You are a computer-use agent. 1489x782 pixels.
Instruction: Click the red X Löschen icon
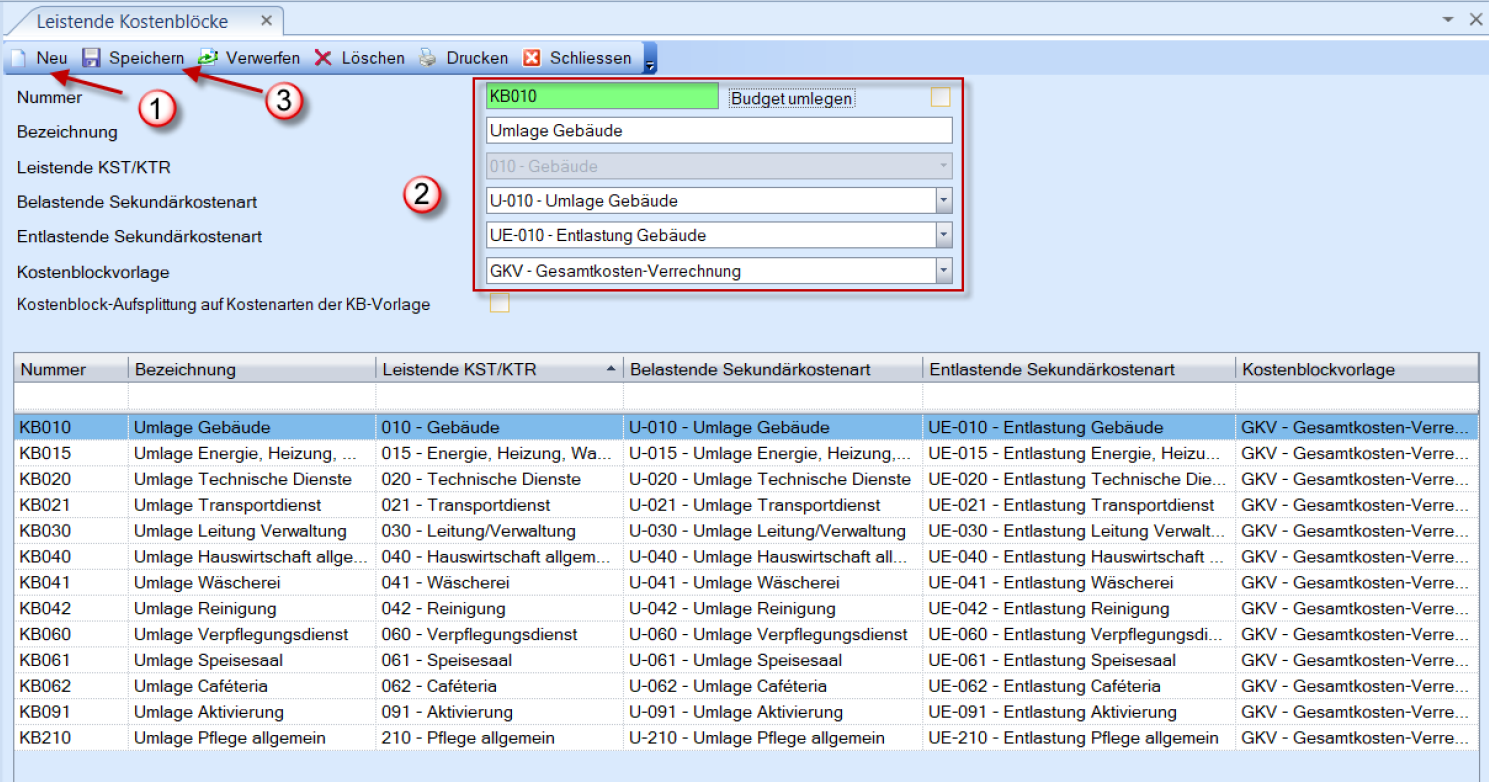point(323,58)
